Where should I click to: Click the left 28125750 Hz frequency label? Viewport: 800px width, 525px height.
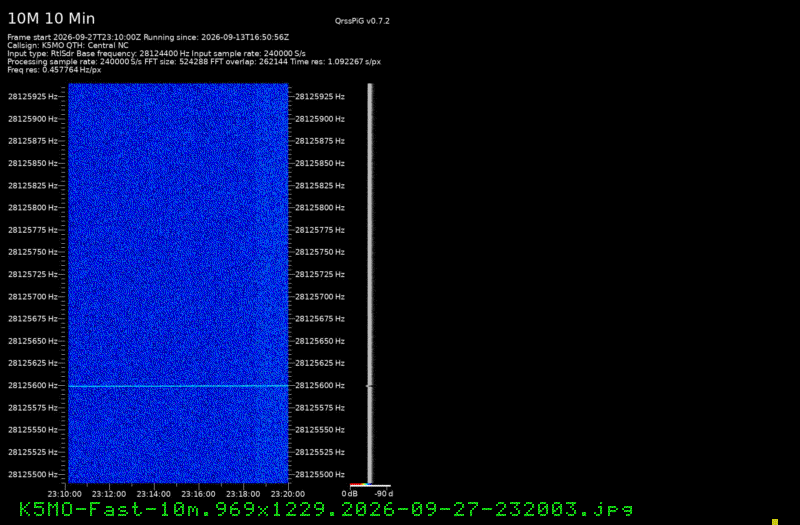click(x=33, y=252)
